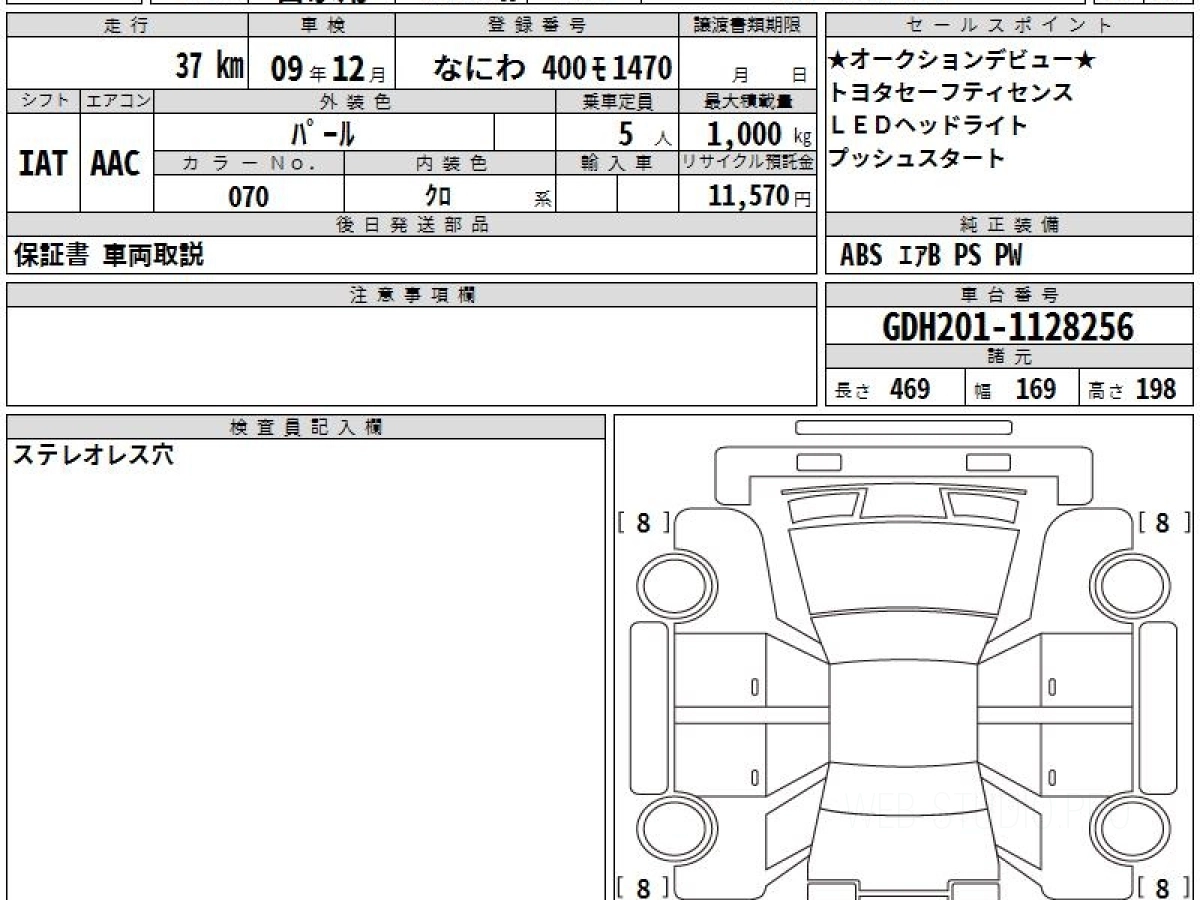The image size is (1200, 900).
Task: Click recycle deposit 11,570円
Action: pyautogui.click(x=759, y=196)
